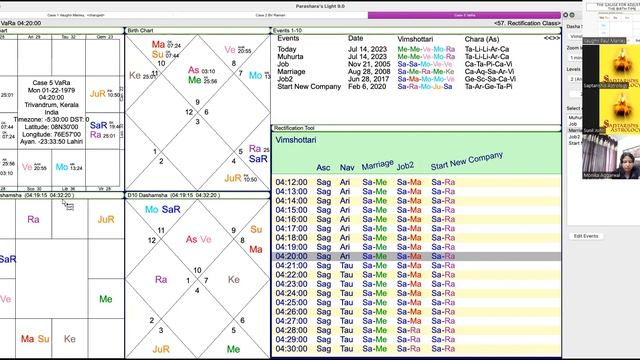Click the <<>> navigation arrows in Events panel

(x=552, y=38)
